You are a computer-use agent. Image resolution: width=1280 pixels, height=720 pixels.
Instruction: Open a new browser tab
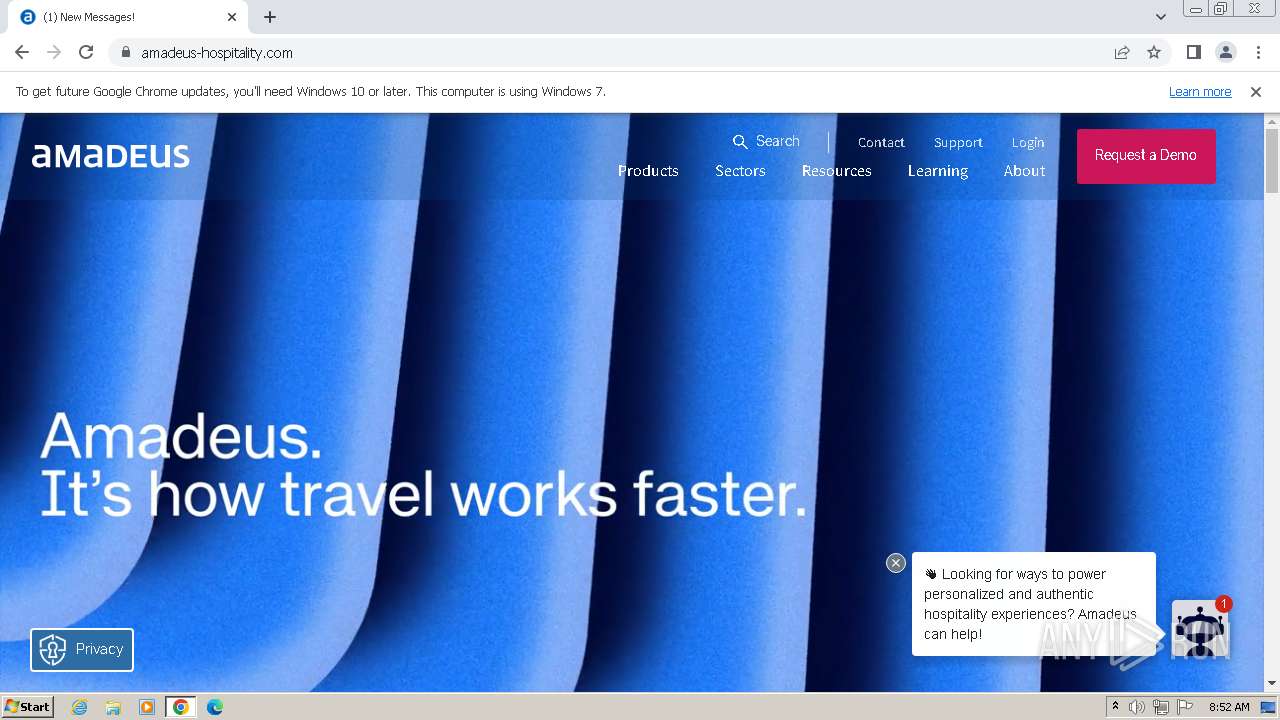click(x=270, y=17)
